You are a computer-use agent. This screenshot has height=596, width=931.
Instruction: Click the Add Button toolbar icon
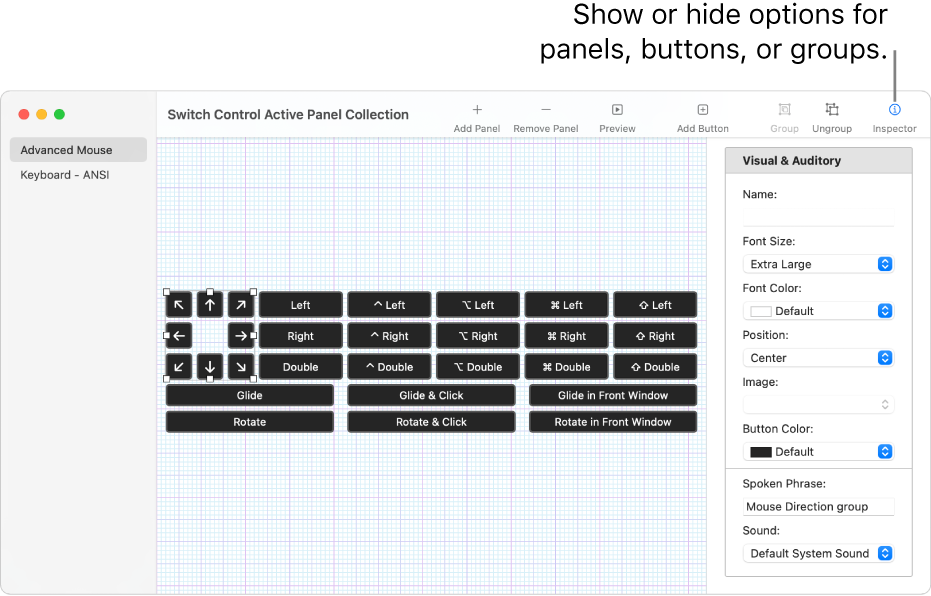702,110
